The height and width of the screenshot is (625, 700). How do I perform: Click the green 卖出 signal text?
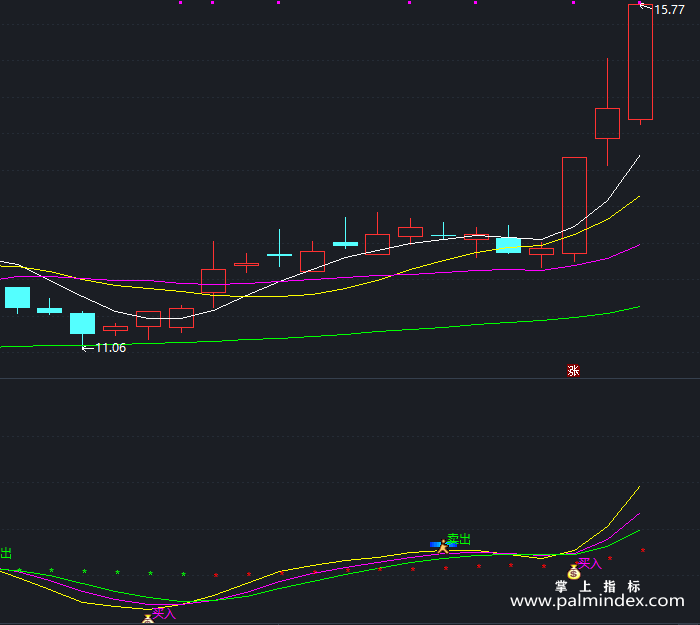(x=459, y=539)
